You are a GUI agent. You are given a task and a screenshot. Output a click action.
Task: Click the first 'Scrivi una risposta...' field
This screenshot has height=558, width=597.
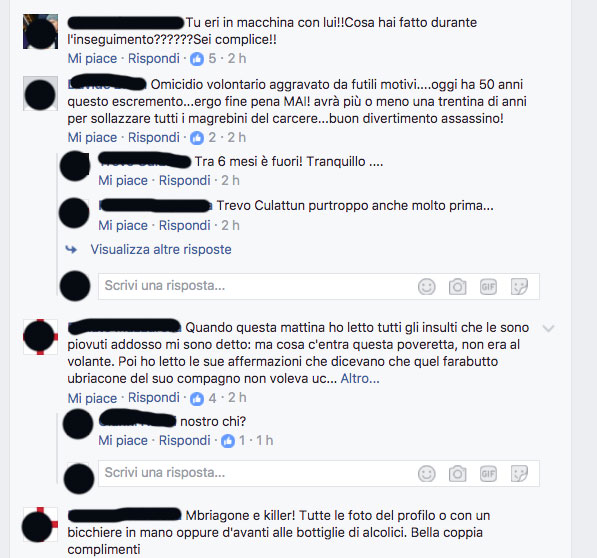coord(319,286)
